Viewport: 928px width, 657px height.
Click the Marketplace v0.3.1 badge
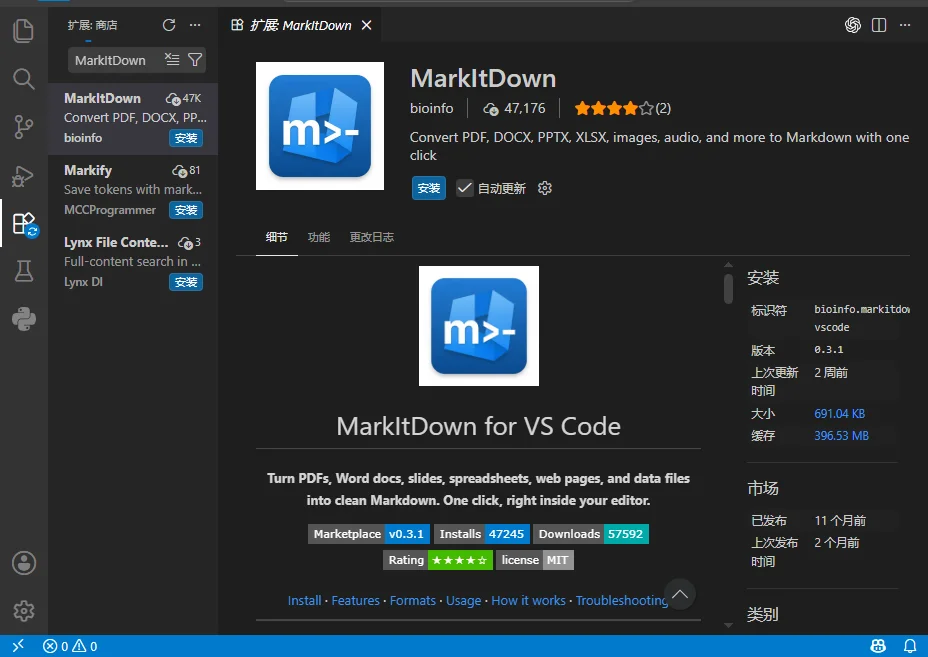[369, 534]
